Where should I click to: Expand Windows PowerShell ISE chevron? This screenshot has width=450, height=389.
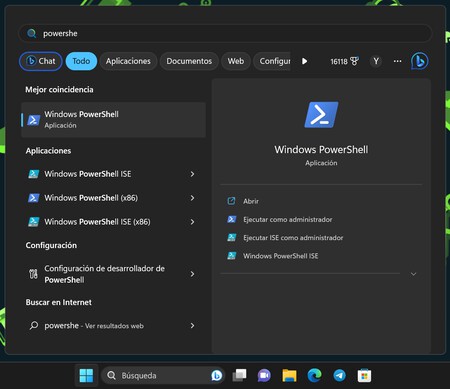pos(192,174)
